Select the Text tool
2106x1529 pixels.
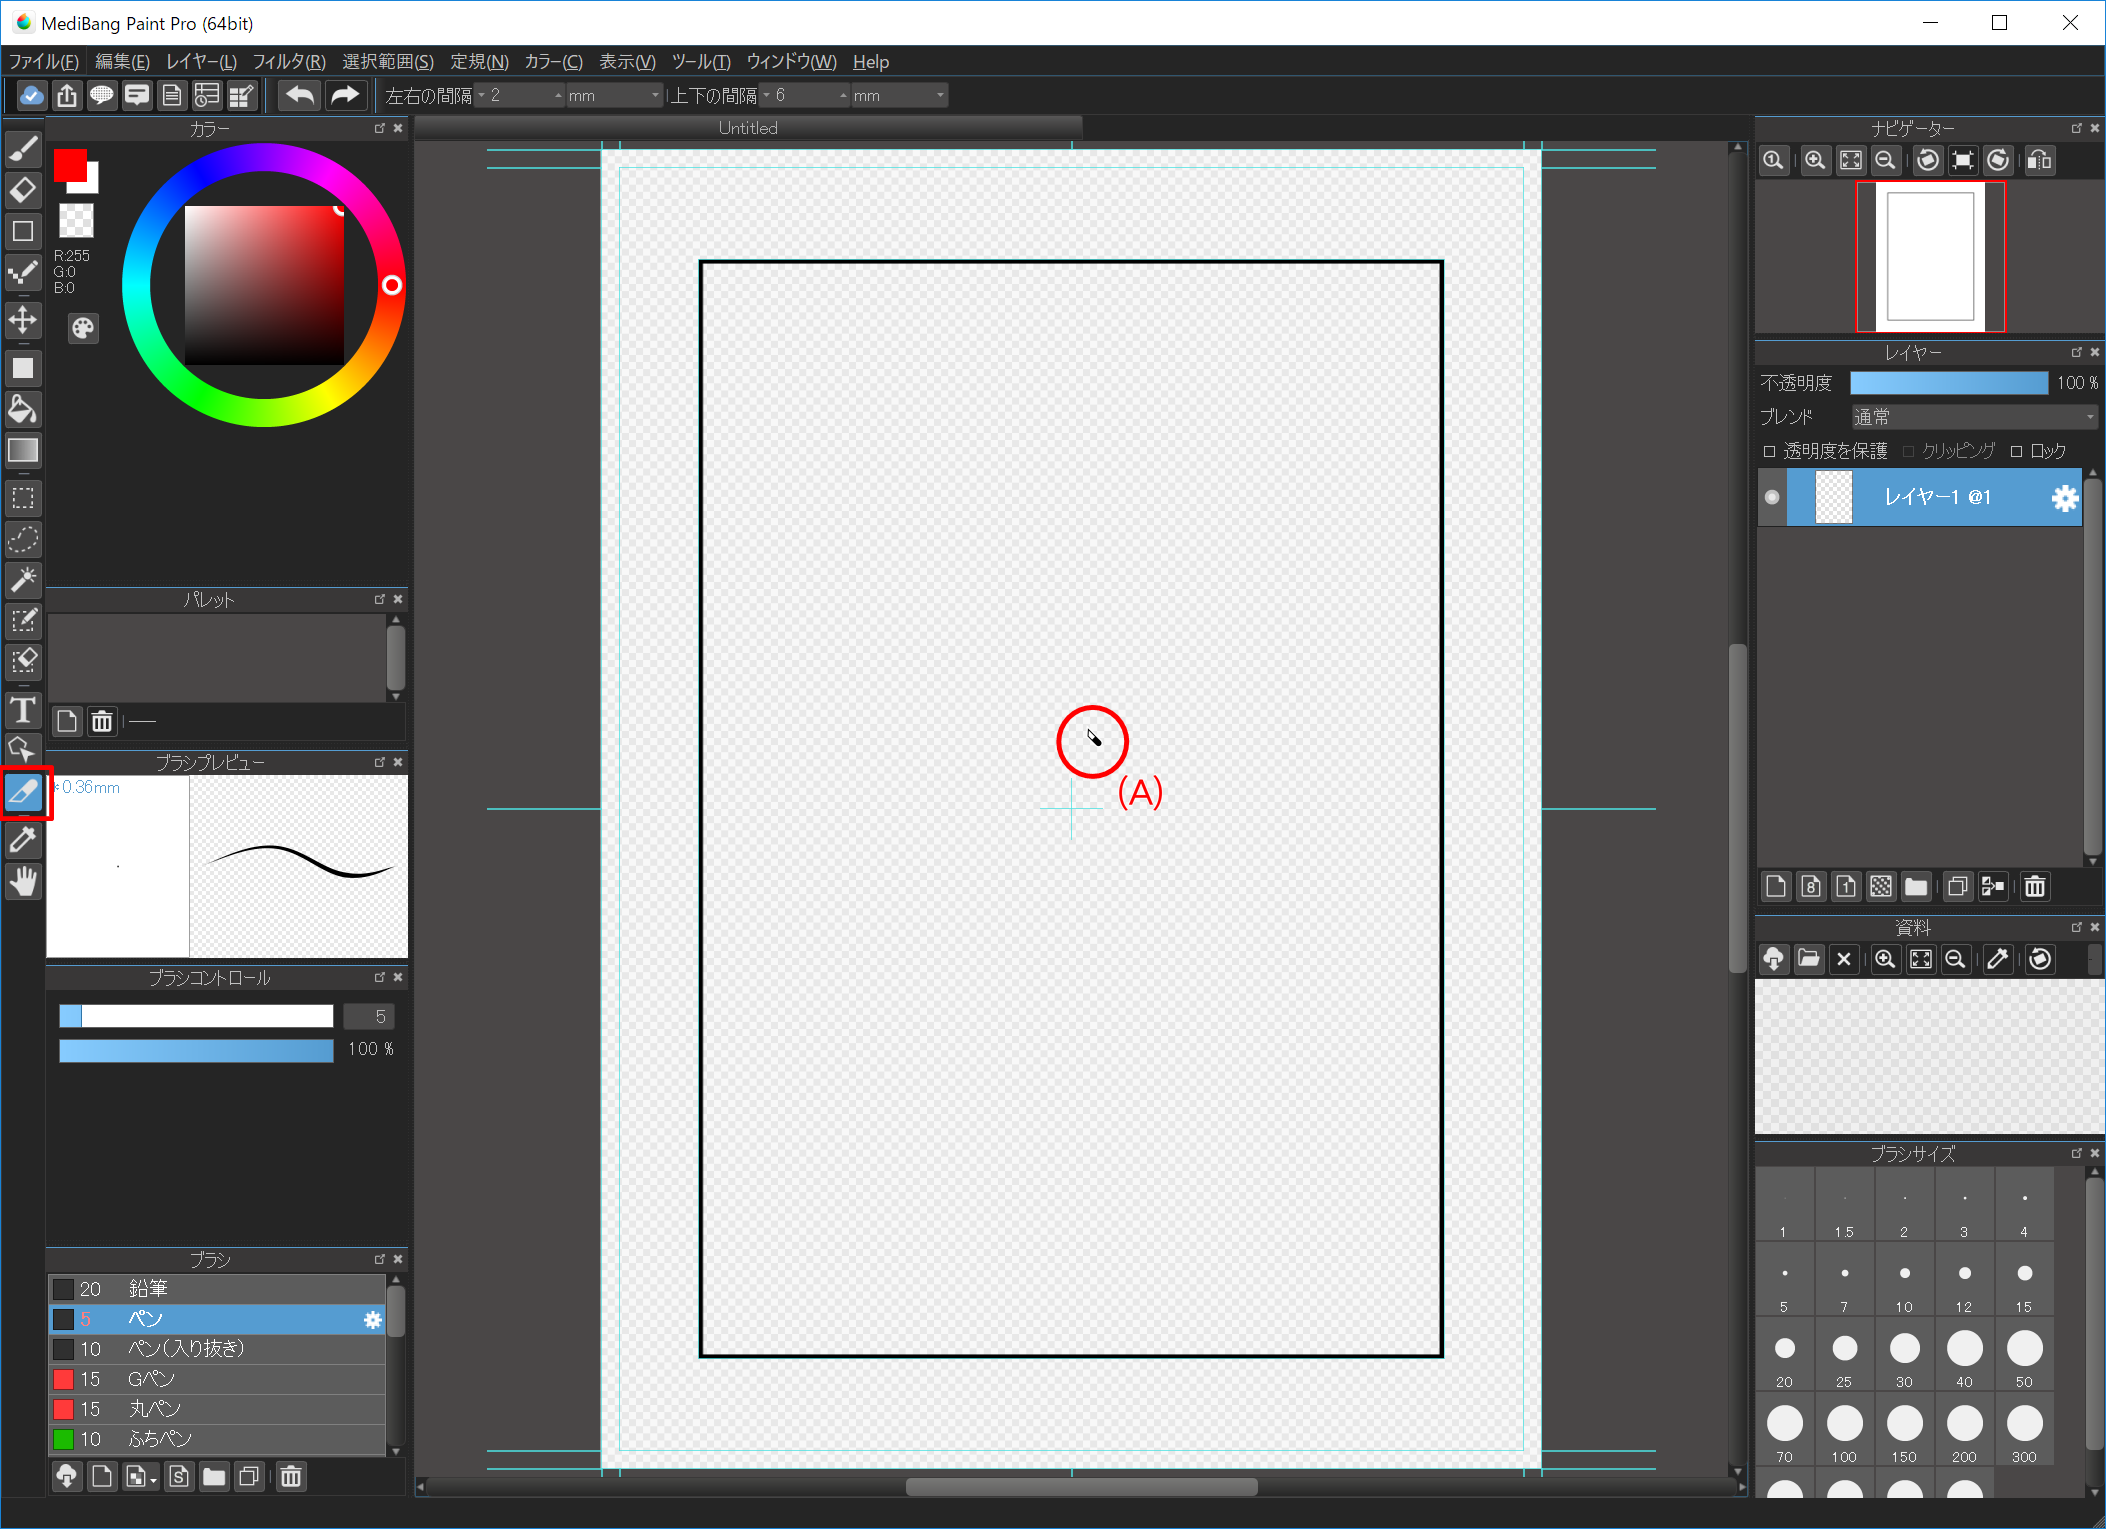[x=23, y=710]
